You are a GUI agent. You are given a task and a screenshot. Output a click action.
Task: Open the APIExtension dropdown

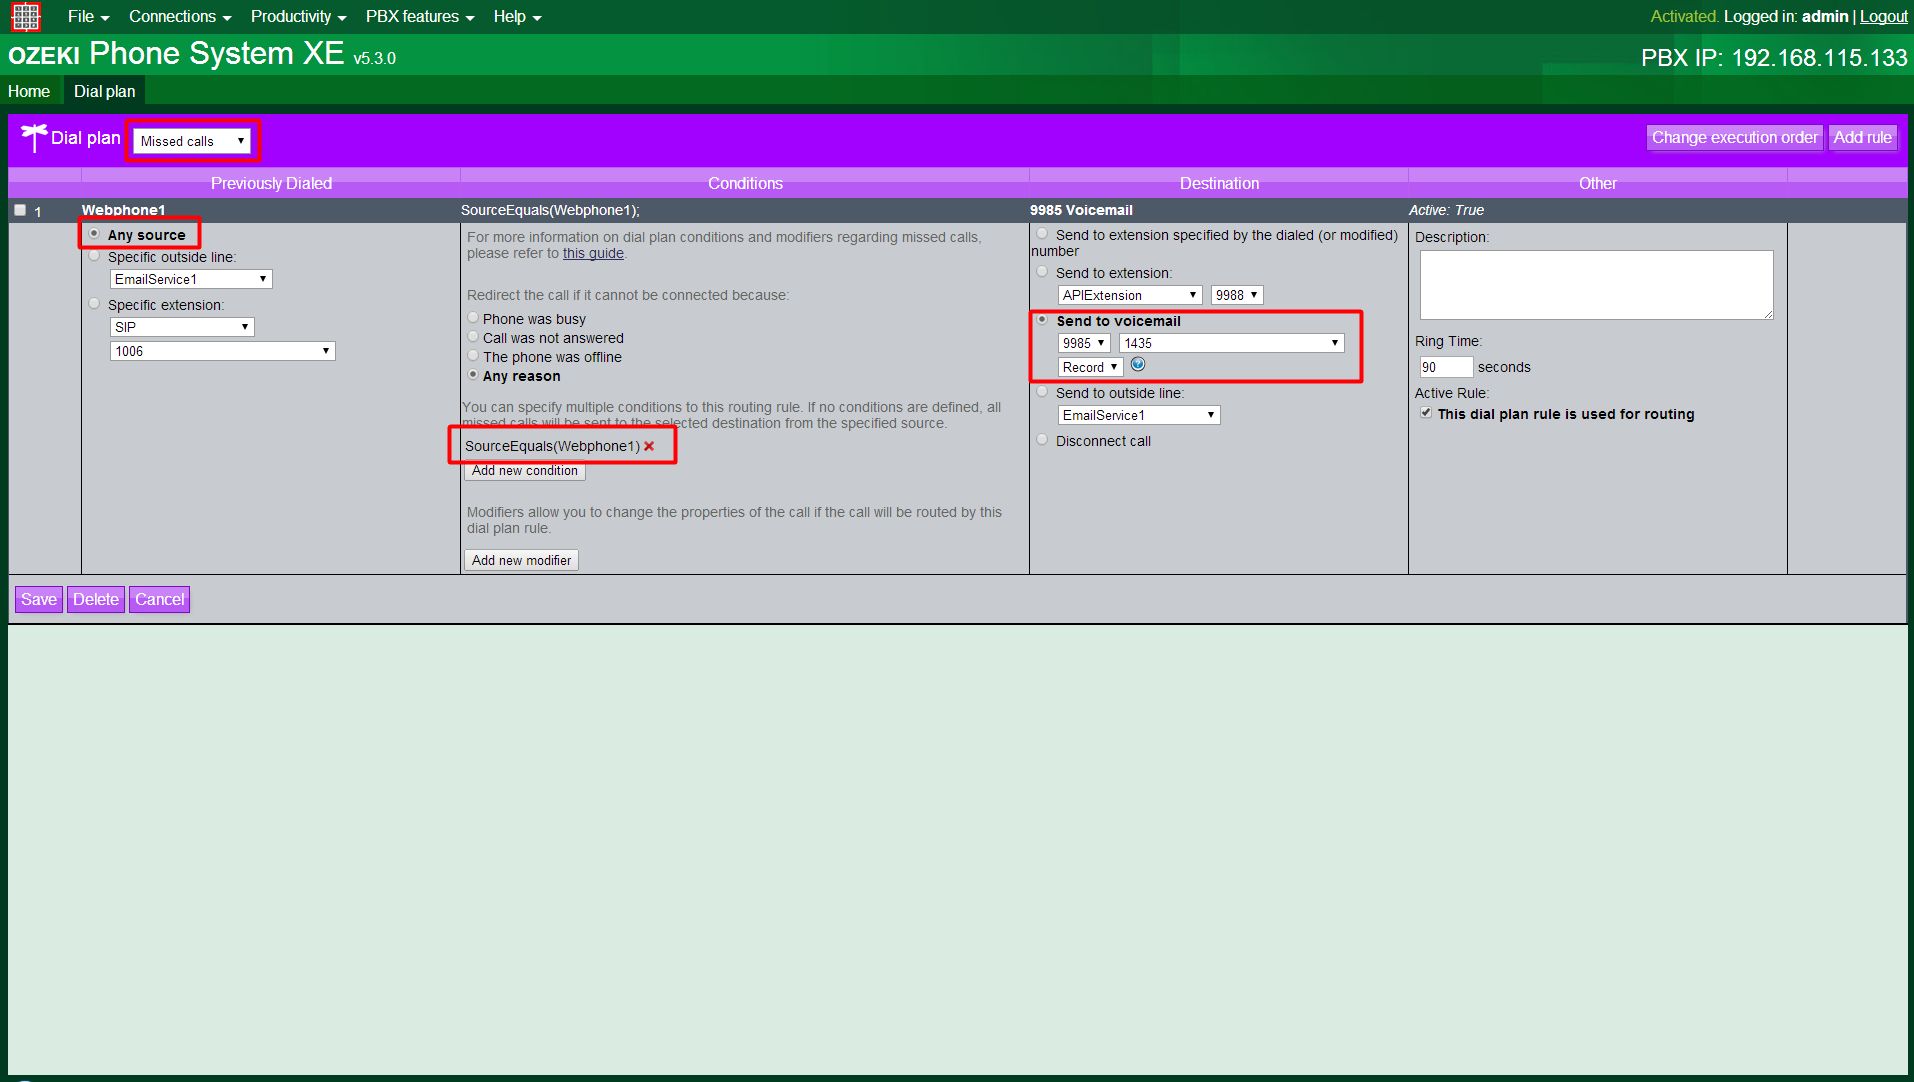(x=1130, y=295)
